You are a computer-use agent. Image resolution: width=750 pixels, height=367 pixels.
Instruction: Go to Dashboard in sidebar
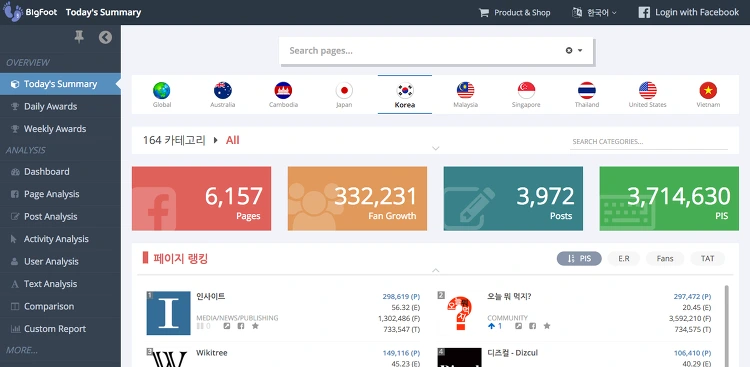(x=60, y=171)
